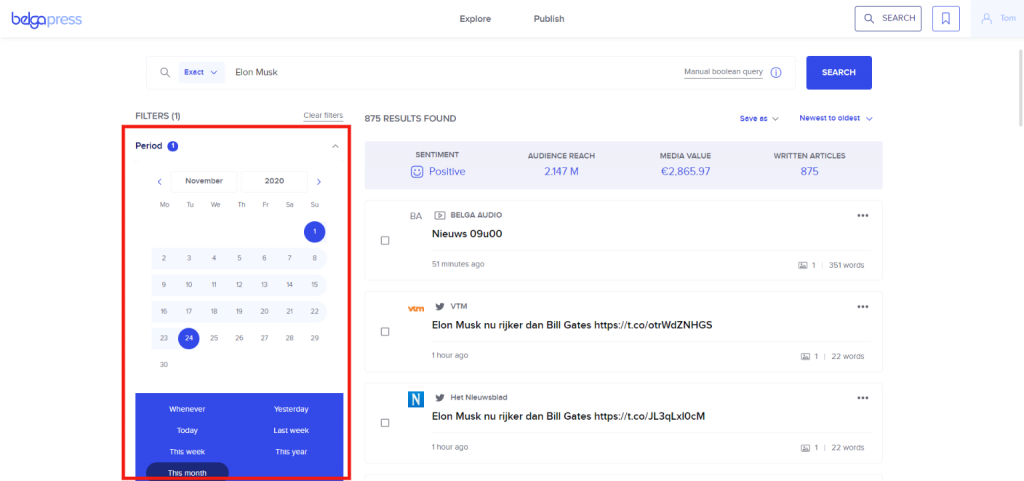The width and height of the screenshot is (1024, 481).
Task: Open VTM Elon Musk rijker article title
Action: (x=571, y=325)
